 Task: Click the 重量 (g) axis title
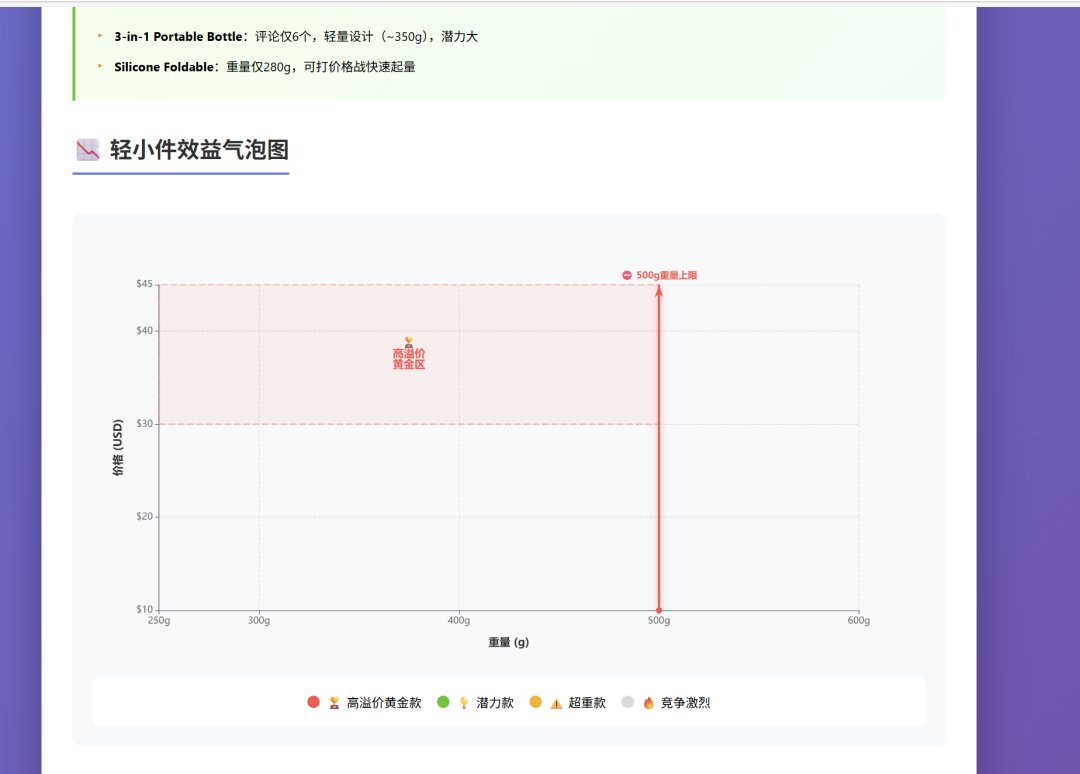509,642
